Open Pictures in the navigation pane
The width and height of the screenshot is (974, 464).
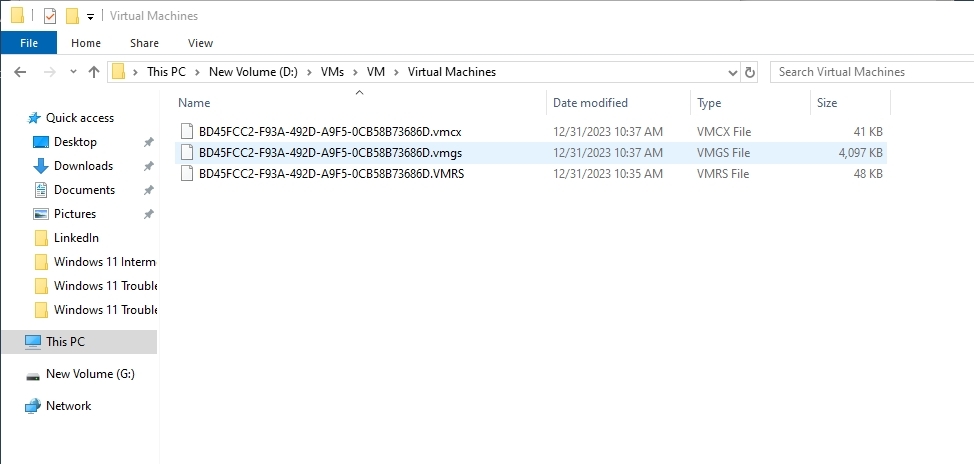[x=75, y=214]
